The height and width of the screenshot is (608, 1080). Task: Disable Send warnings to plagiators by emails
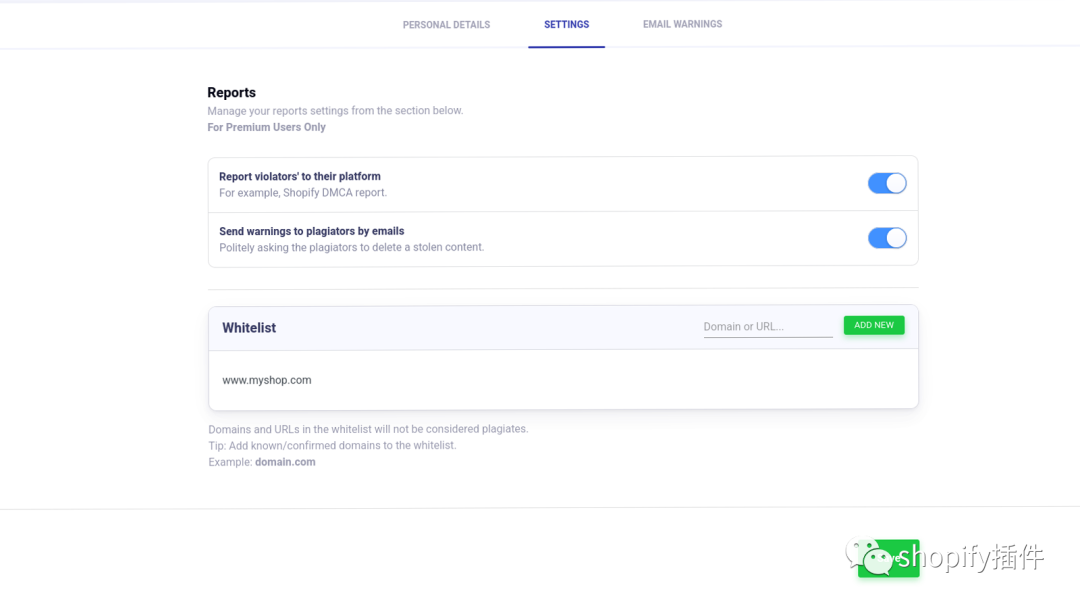click(x=887, y=238)
